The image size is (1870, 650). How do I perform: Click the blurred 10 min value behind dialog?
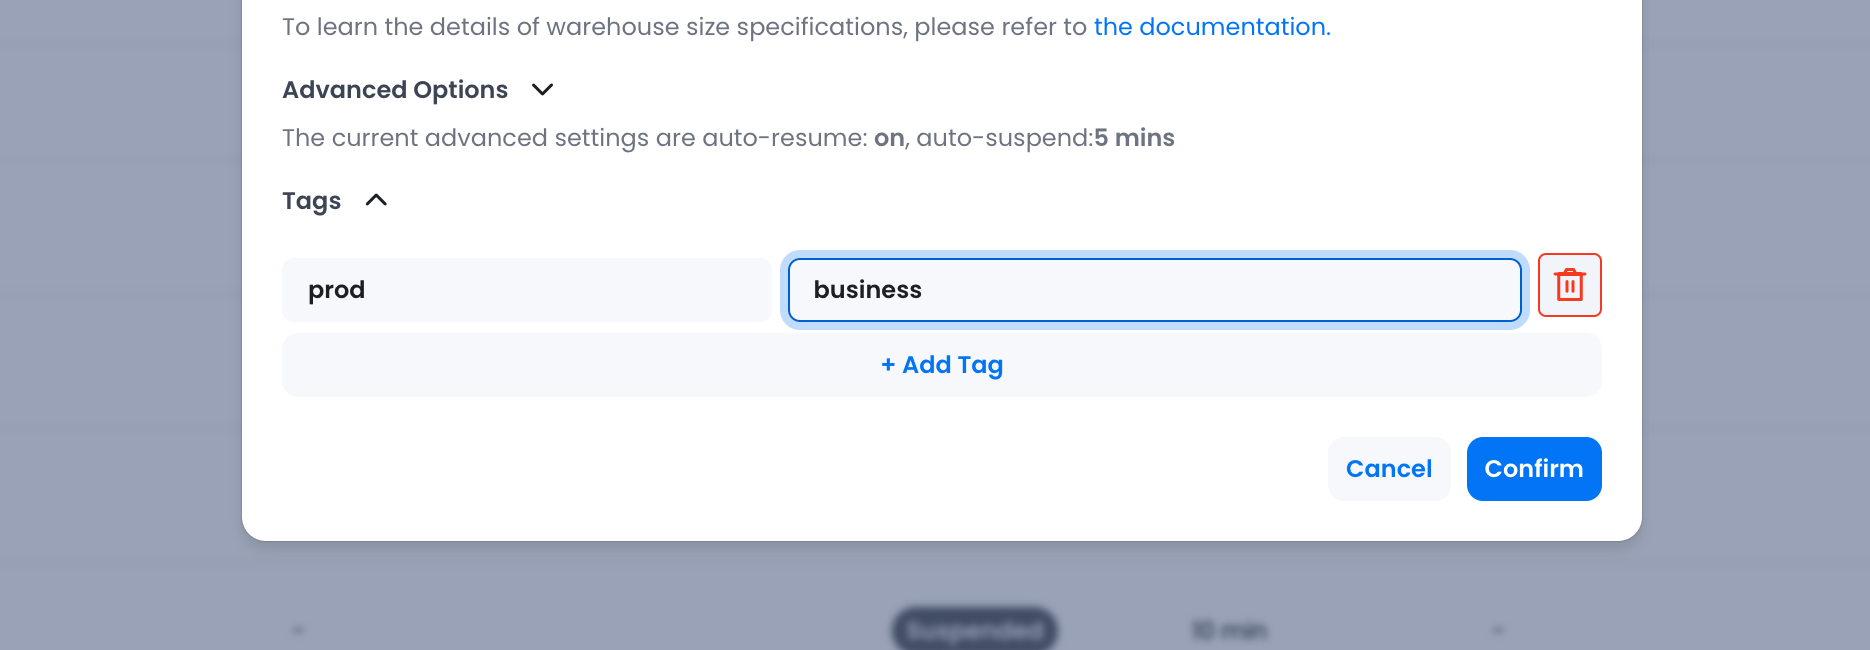click(1229, 630)
